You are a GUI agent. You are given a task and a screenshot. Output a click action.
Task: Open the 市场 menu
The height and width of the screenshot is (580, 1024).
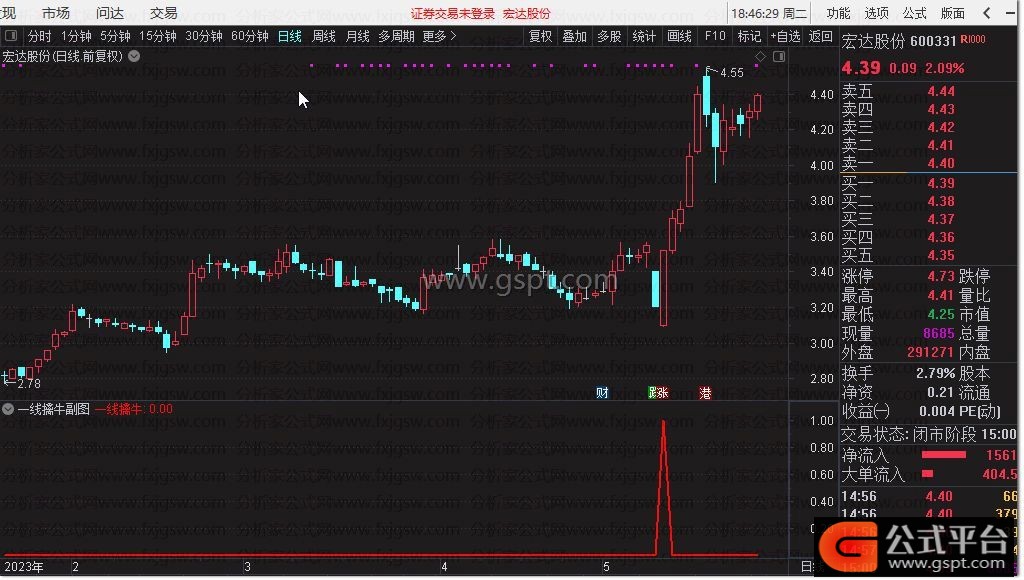click(56, 13)
